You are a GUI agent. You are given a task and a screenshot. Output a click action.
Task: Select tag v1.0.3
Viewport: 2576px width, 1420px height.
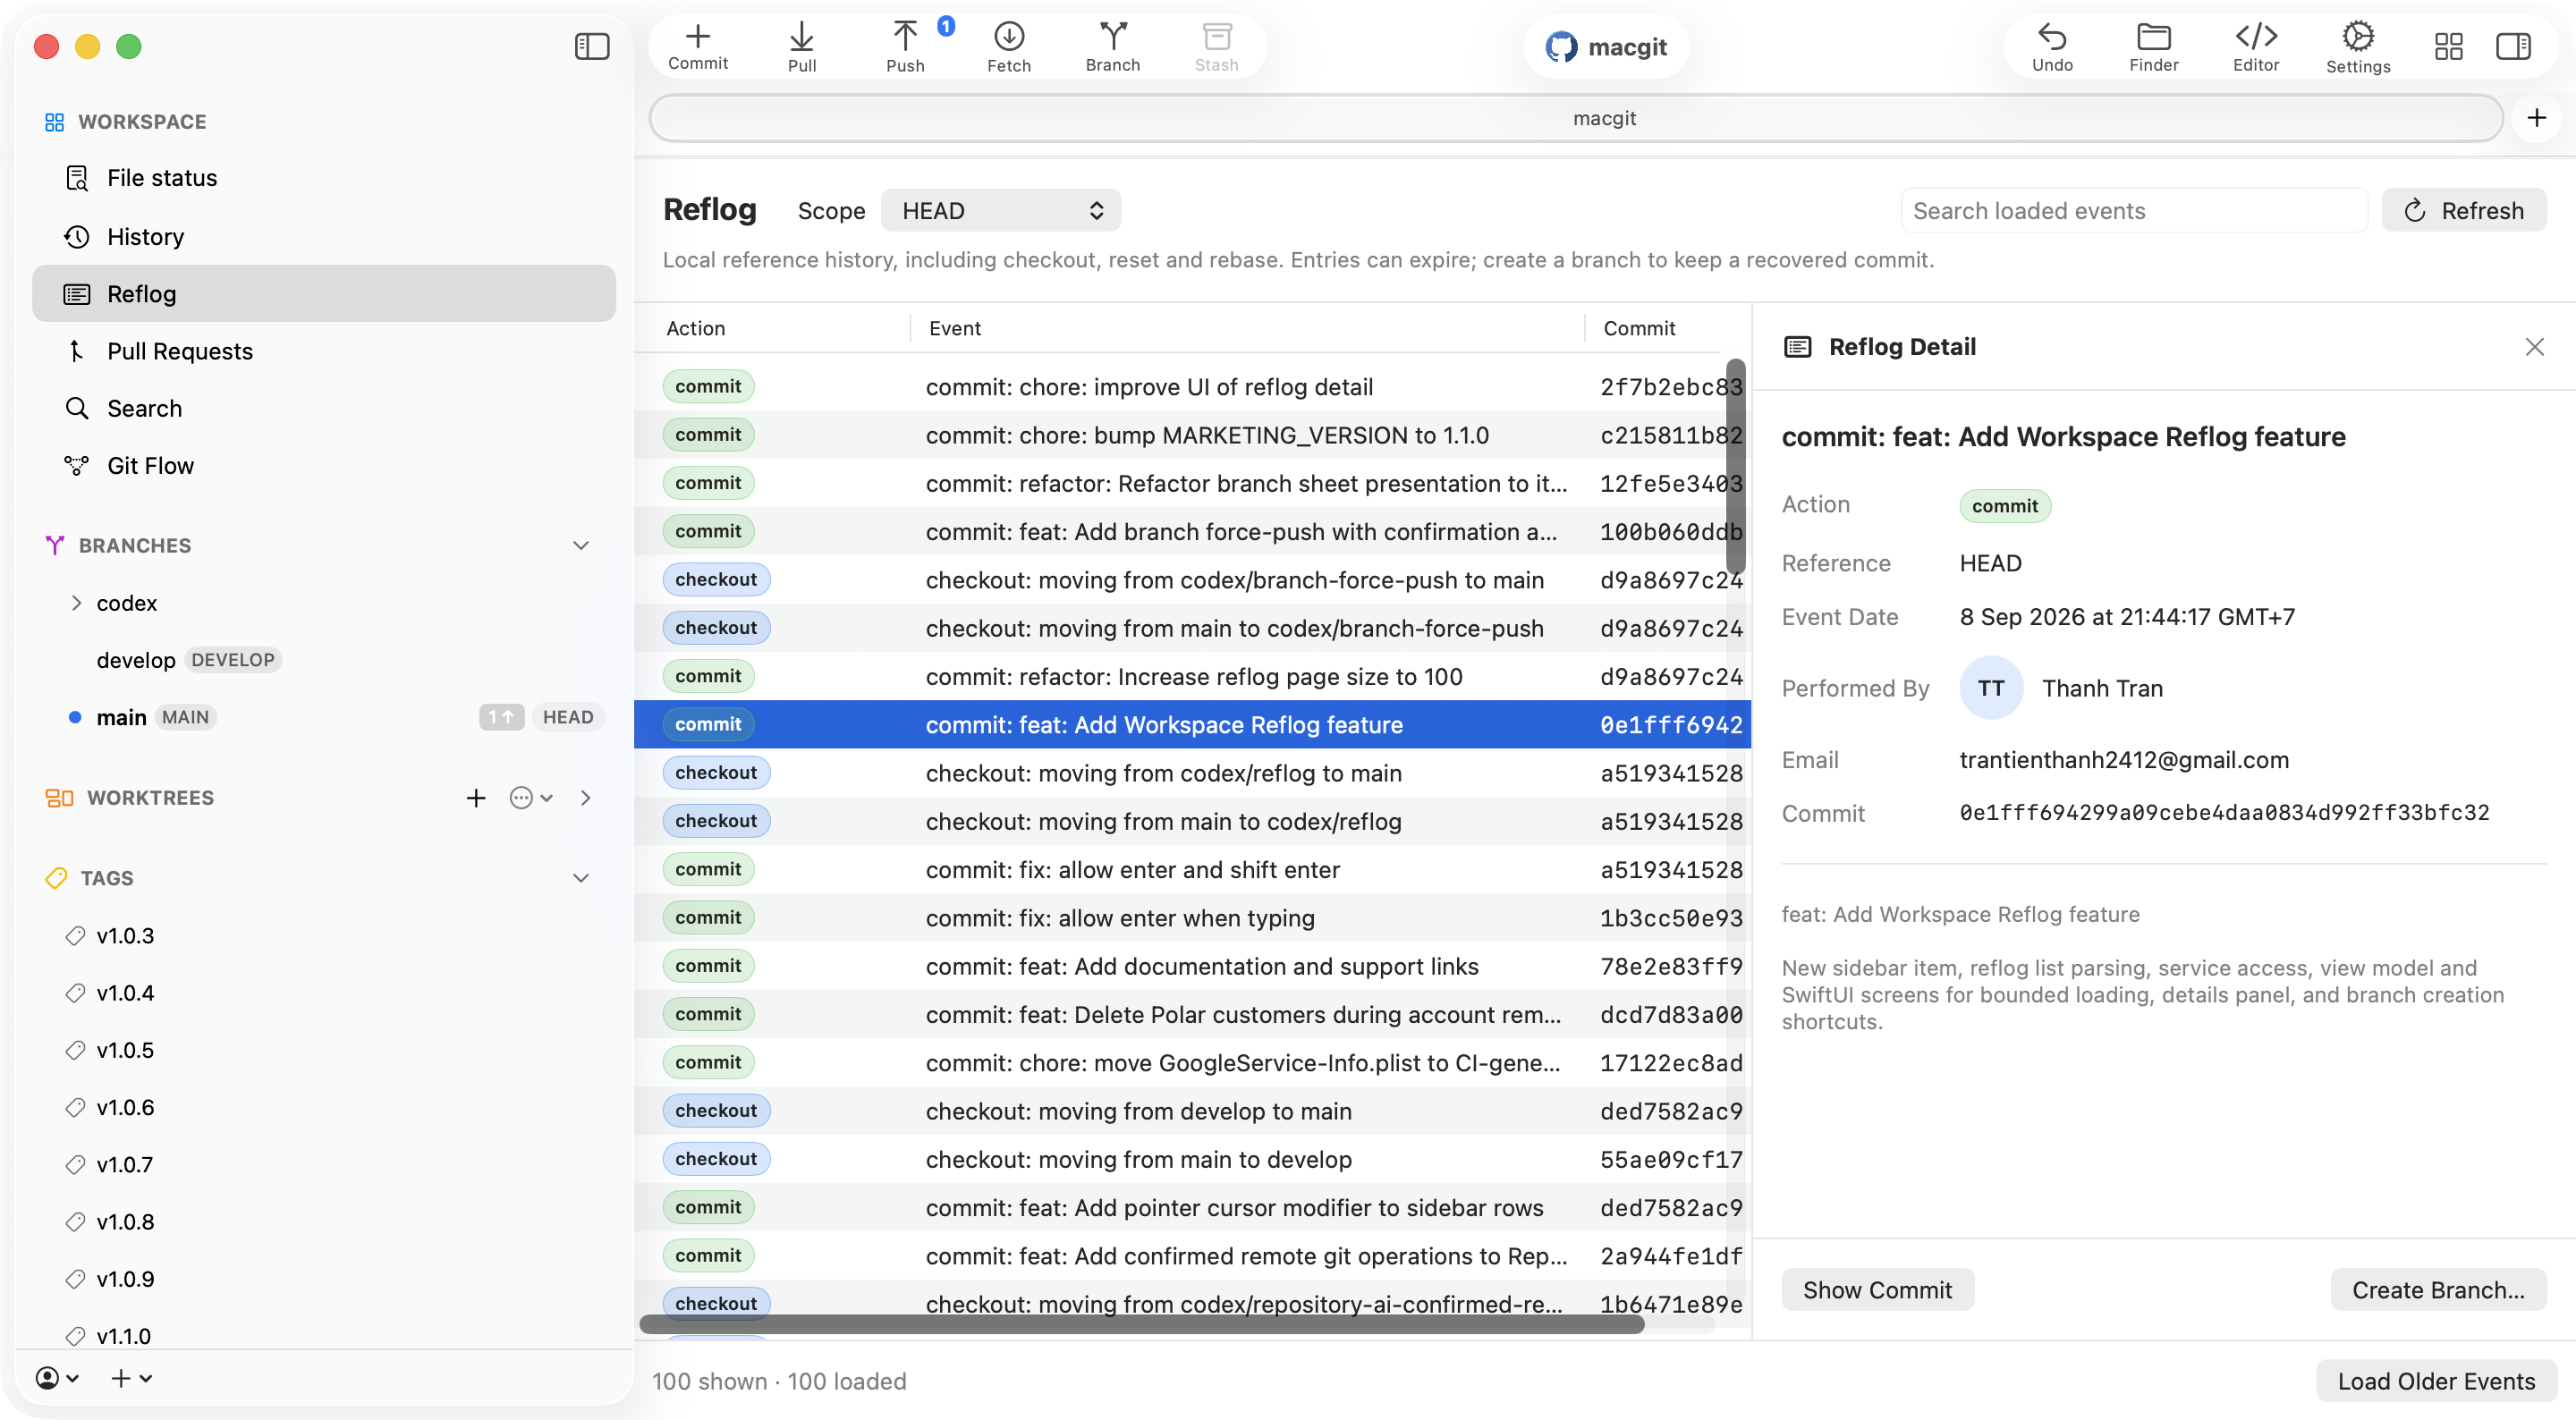(323, 936)
